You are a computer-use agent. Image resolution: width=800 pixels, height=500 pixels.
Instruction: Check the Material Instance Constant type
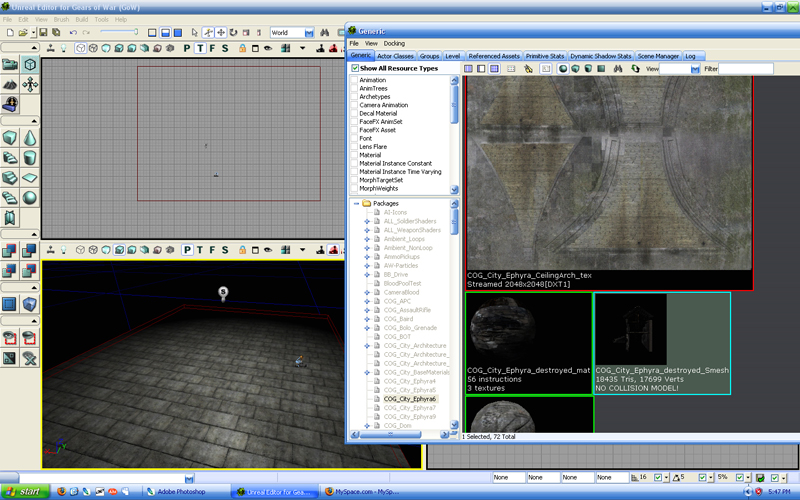(354, 163)
